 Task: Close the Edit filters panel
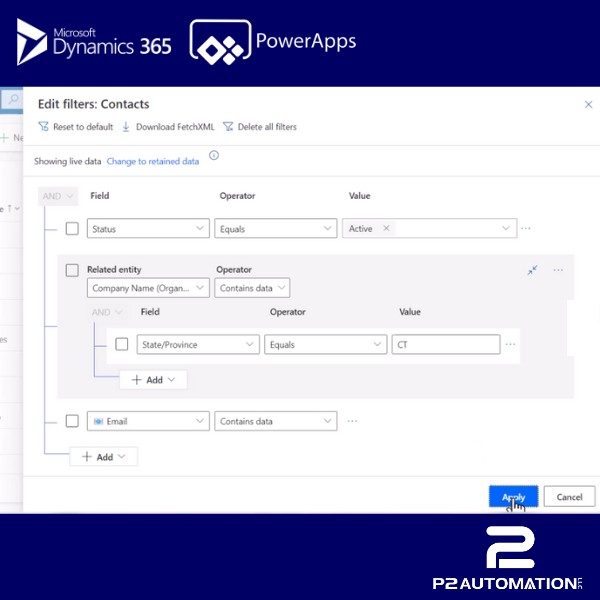pos(589,104)
